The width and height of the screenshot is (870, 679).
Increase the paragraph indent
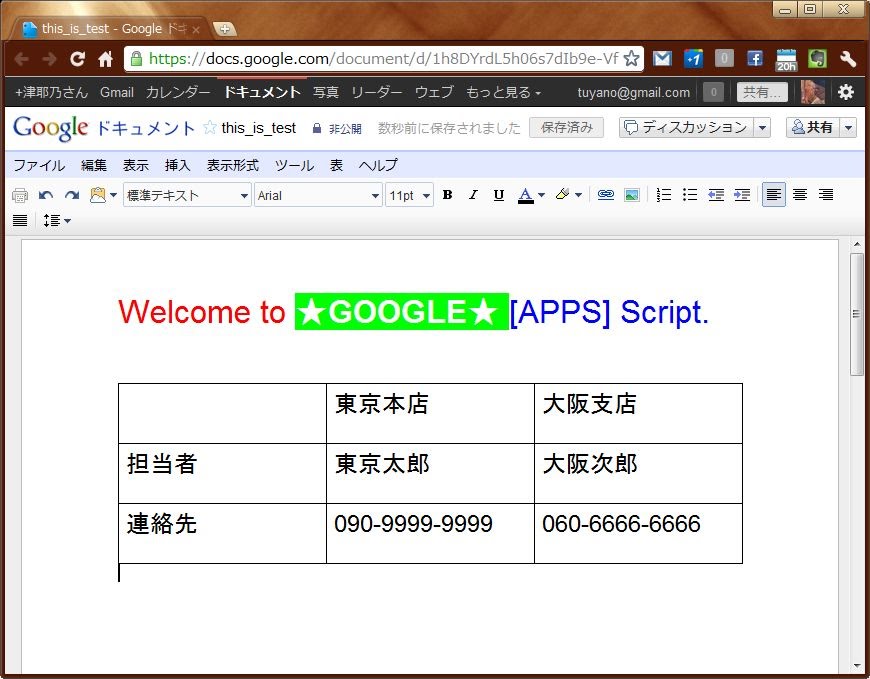(x=741, y=195)
